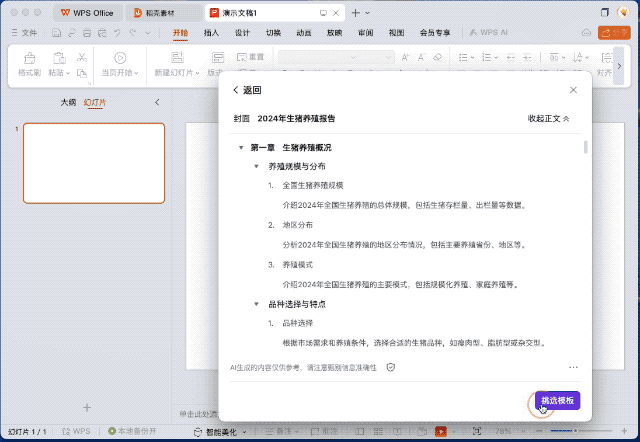Screen dimensions: 640x442
Task: Select outline item 全国生猪养殖规模
Action: [313, 185]
